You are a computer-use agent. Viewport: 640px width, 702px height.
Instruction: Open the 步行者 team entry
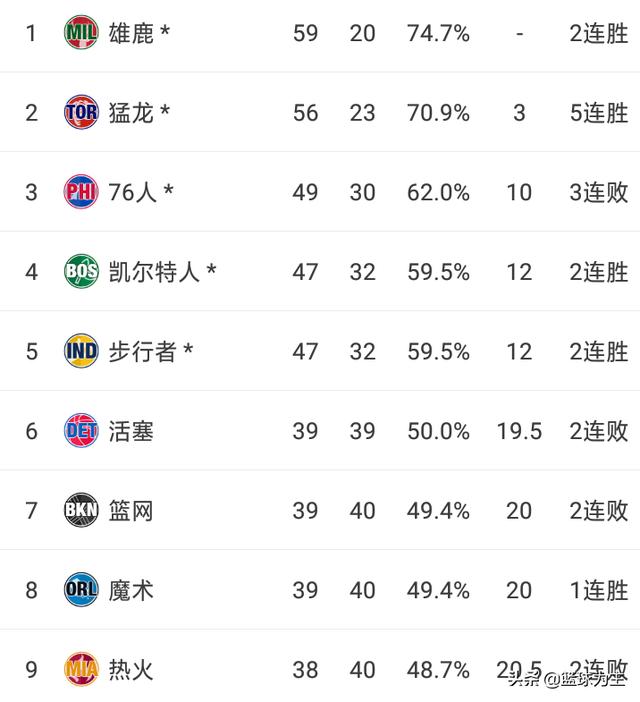(x=142, y=351)
